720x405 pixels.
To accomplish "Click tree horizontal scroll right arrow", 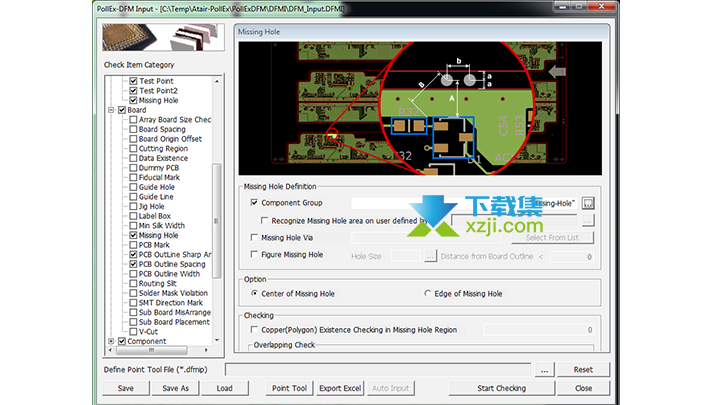I will [206, 350].
